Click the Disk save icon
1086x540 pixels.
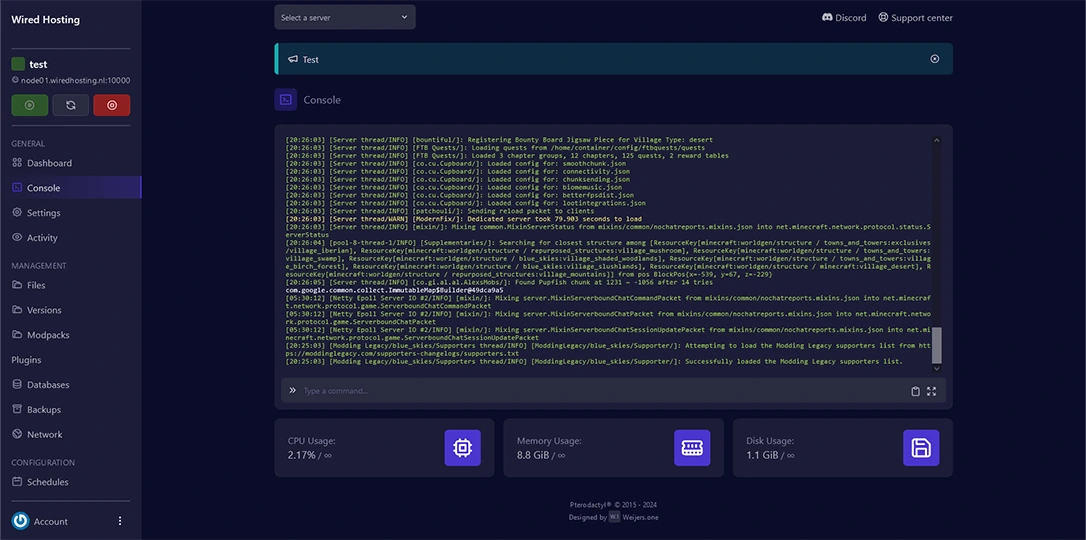click(921, 448)
